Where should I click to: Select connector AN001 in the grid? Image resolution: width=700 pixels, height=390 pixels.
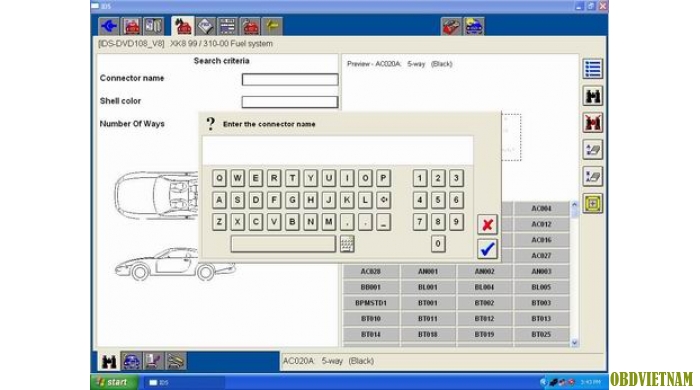pyautogui.click(x=428, y=271)
